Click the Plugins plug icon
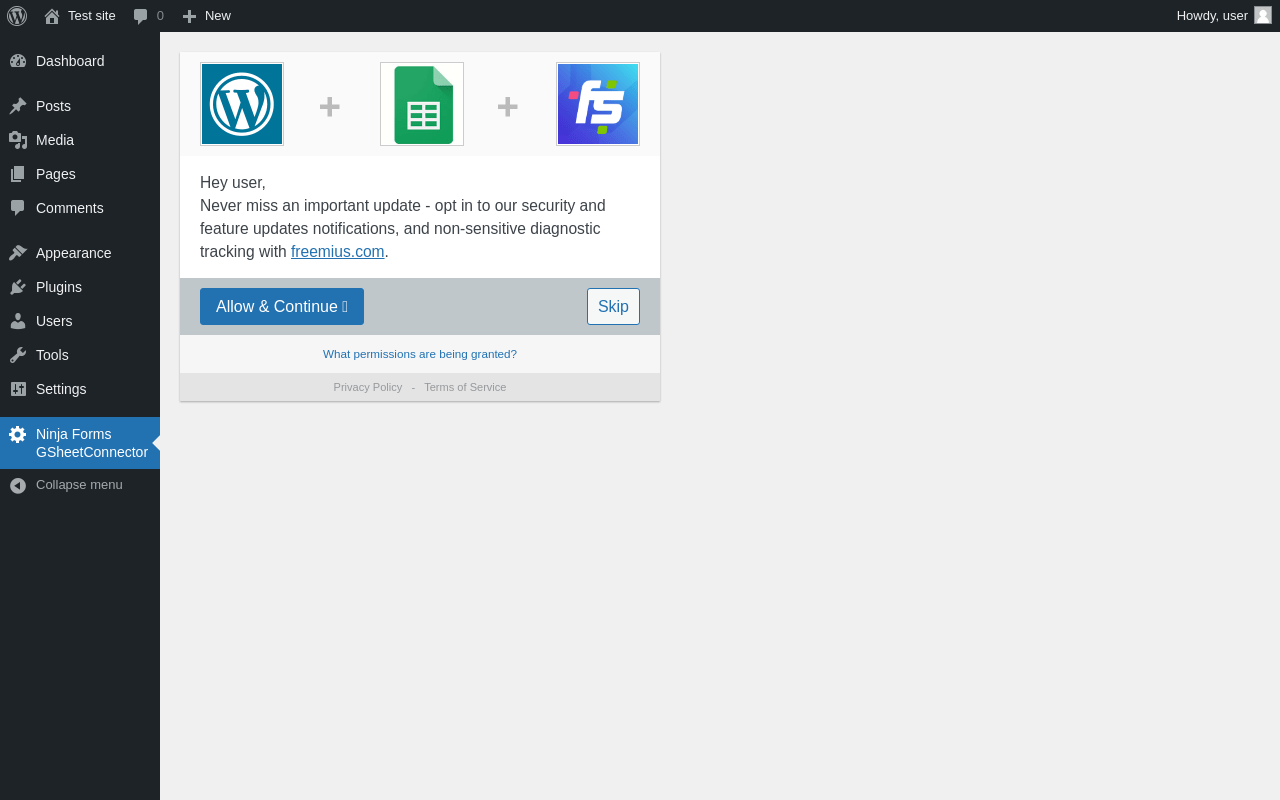1280x800 pixels. click(18, 287)
